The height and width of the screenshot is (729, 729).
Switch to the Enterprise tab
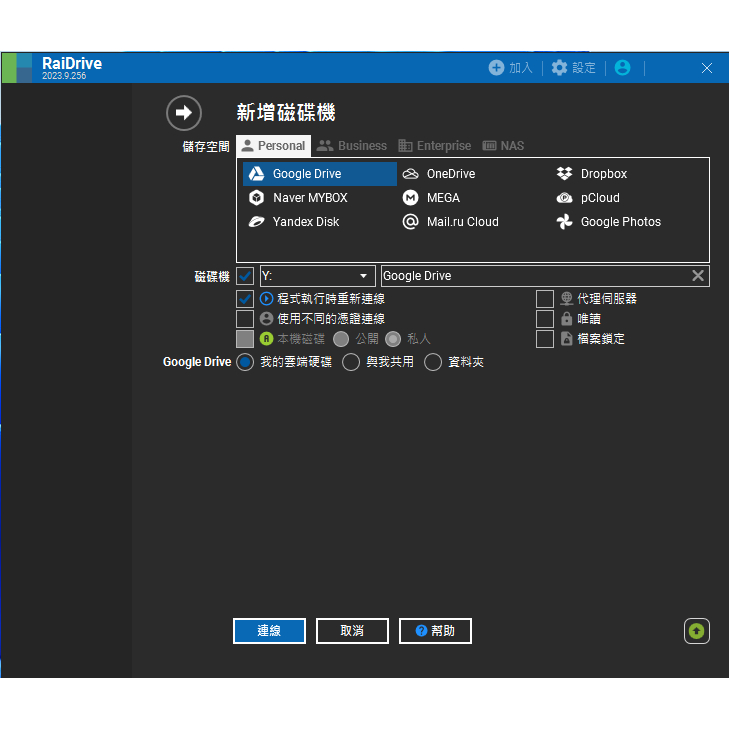(435, 146)
